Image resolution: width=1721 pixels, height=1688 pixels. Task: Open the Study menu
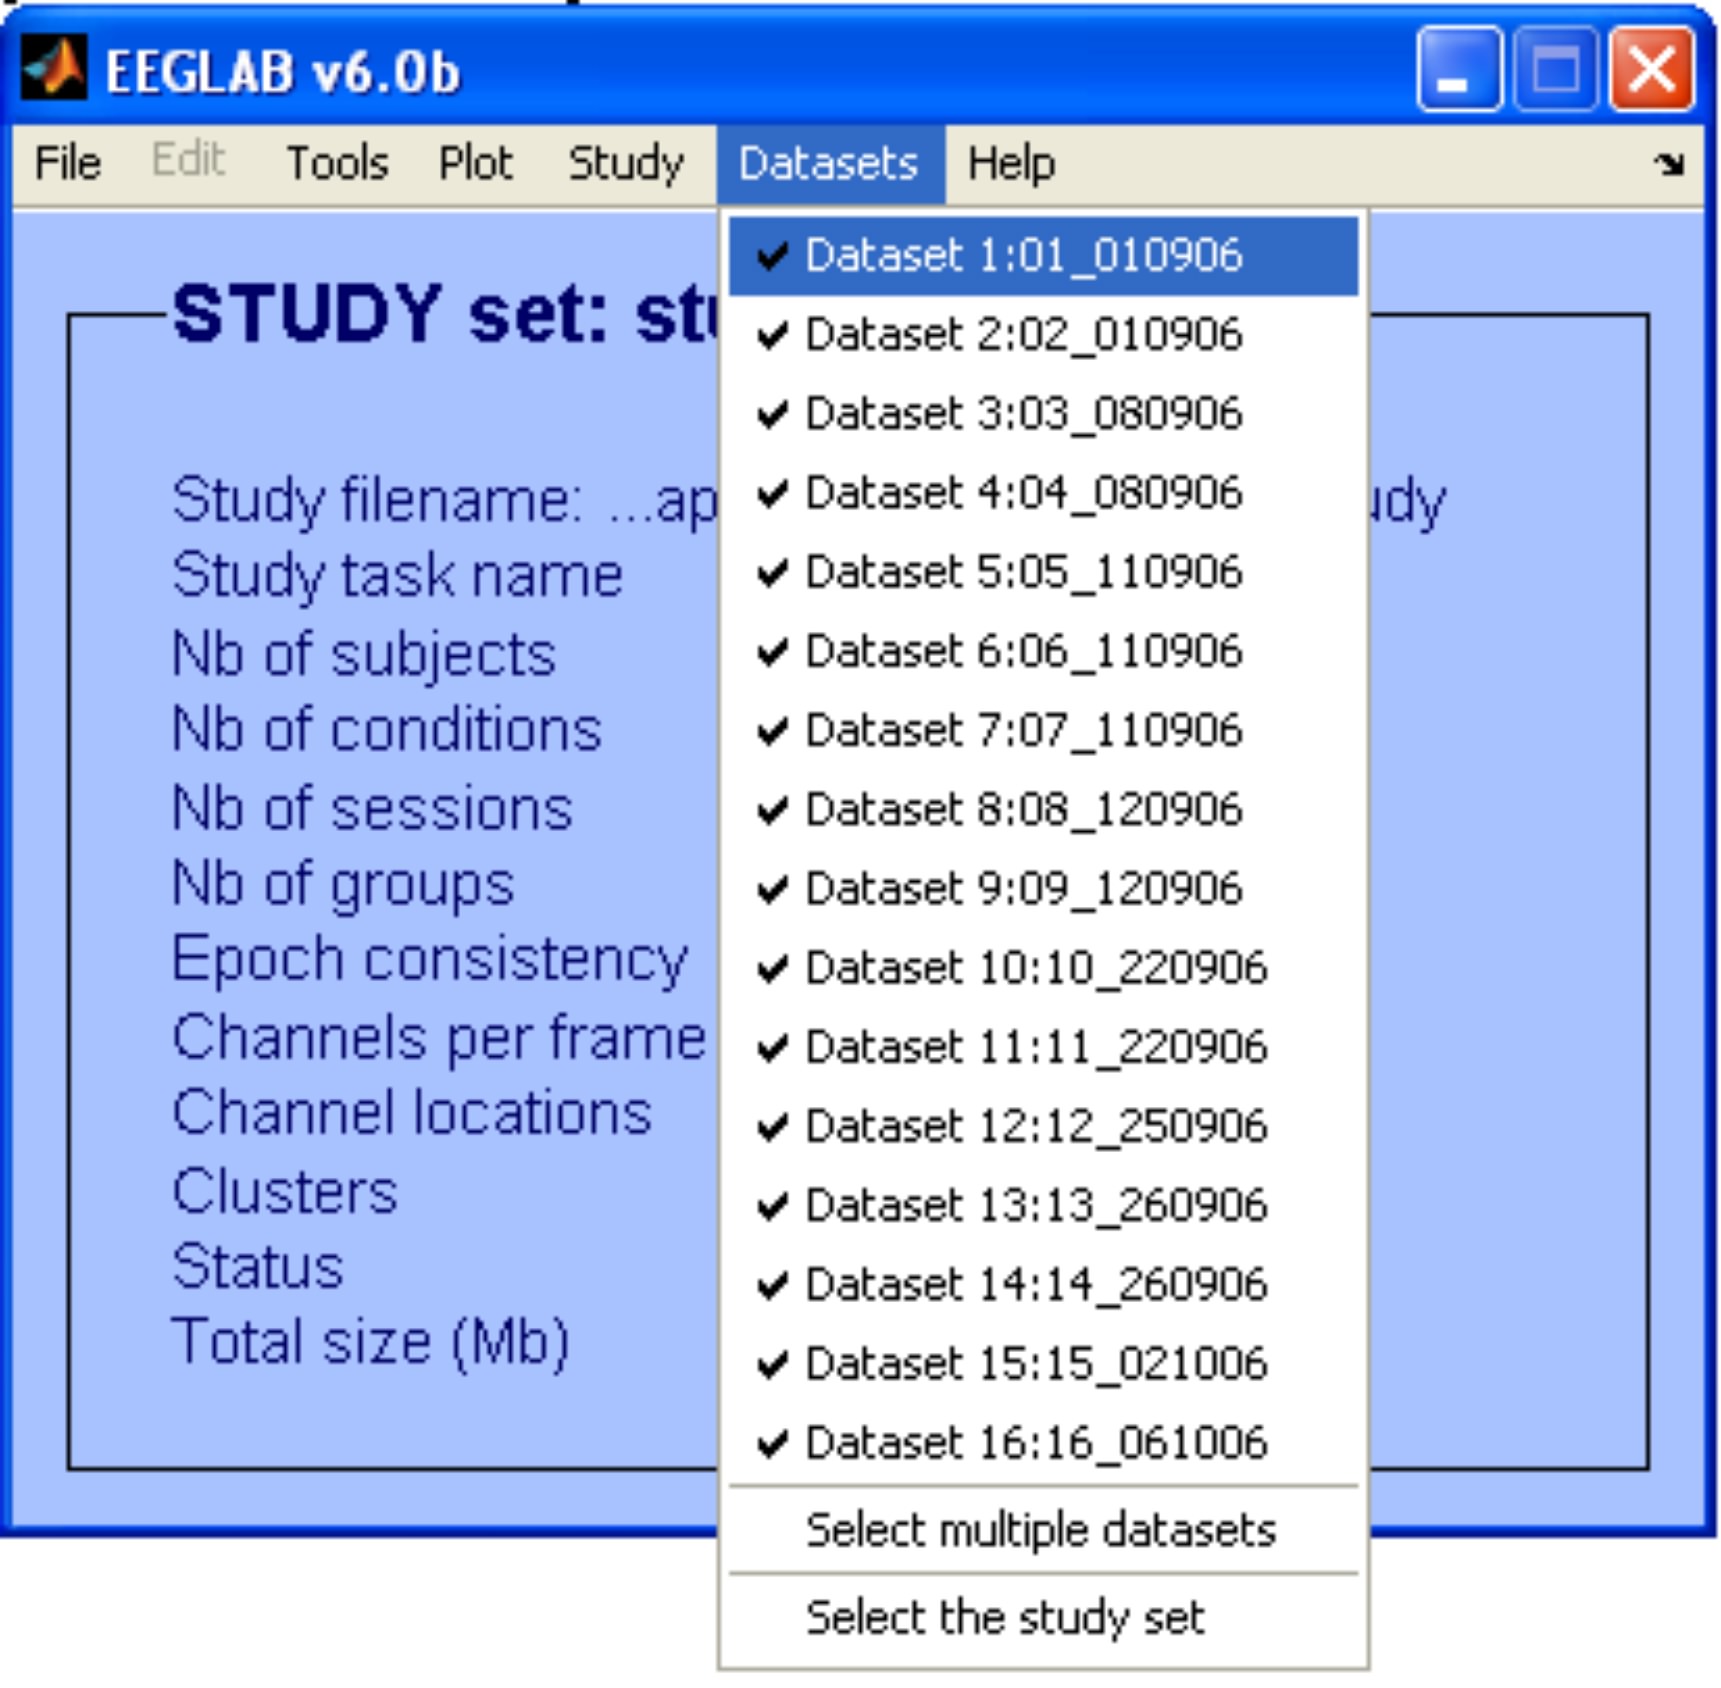626,164
